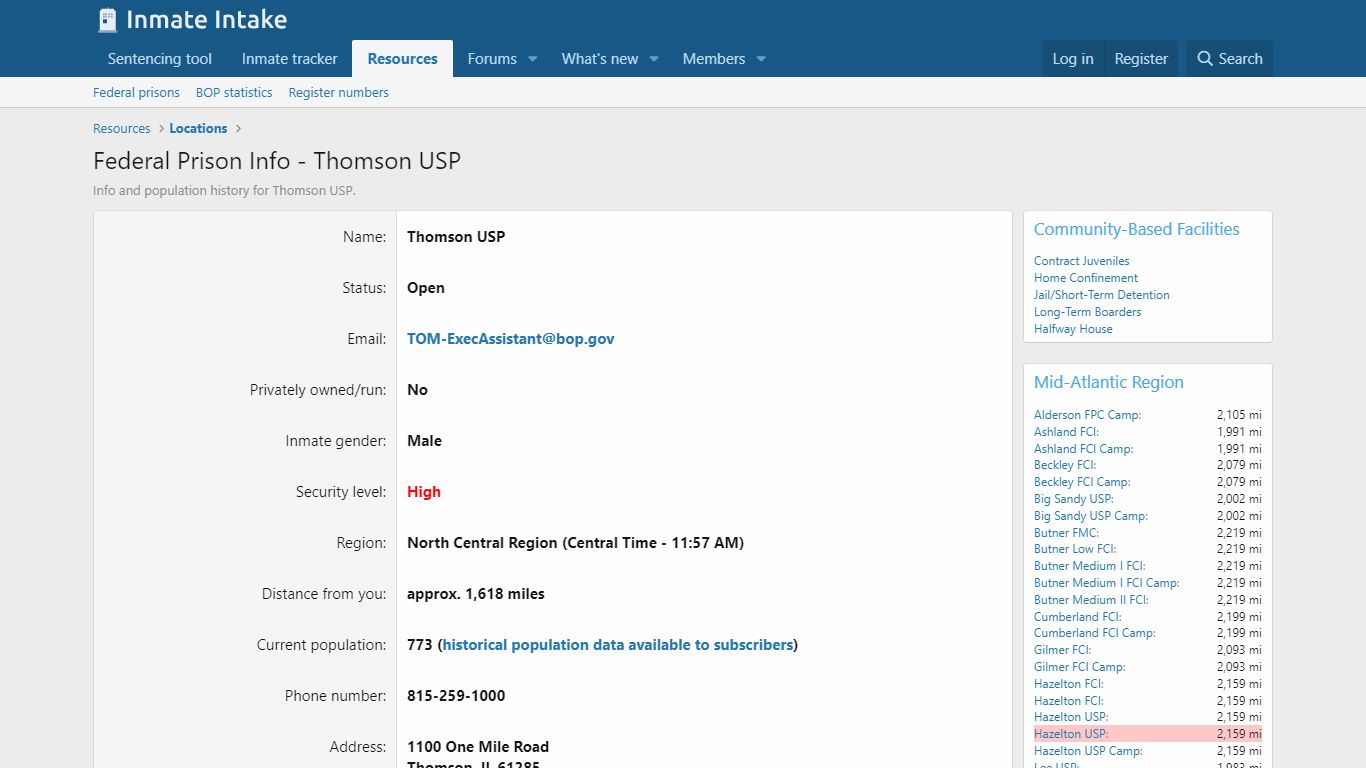Click the Thomson USP name value
This screenshot has width=1366, height=768.
(x=456, y=237)
